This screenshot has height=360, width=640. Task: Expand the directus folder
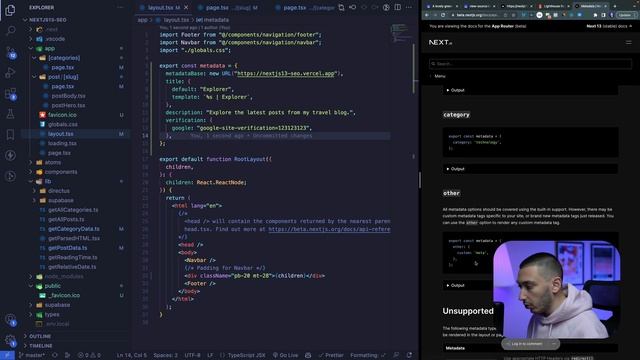(x=59, y=191)
